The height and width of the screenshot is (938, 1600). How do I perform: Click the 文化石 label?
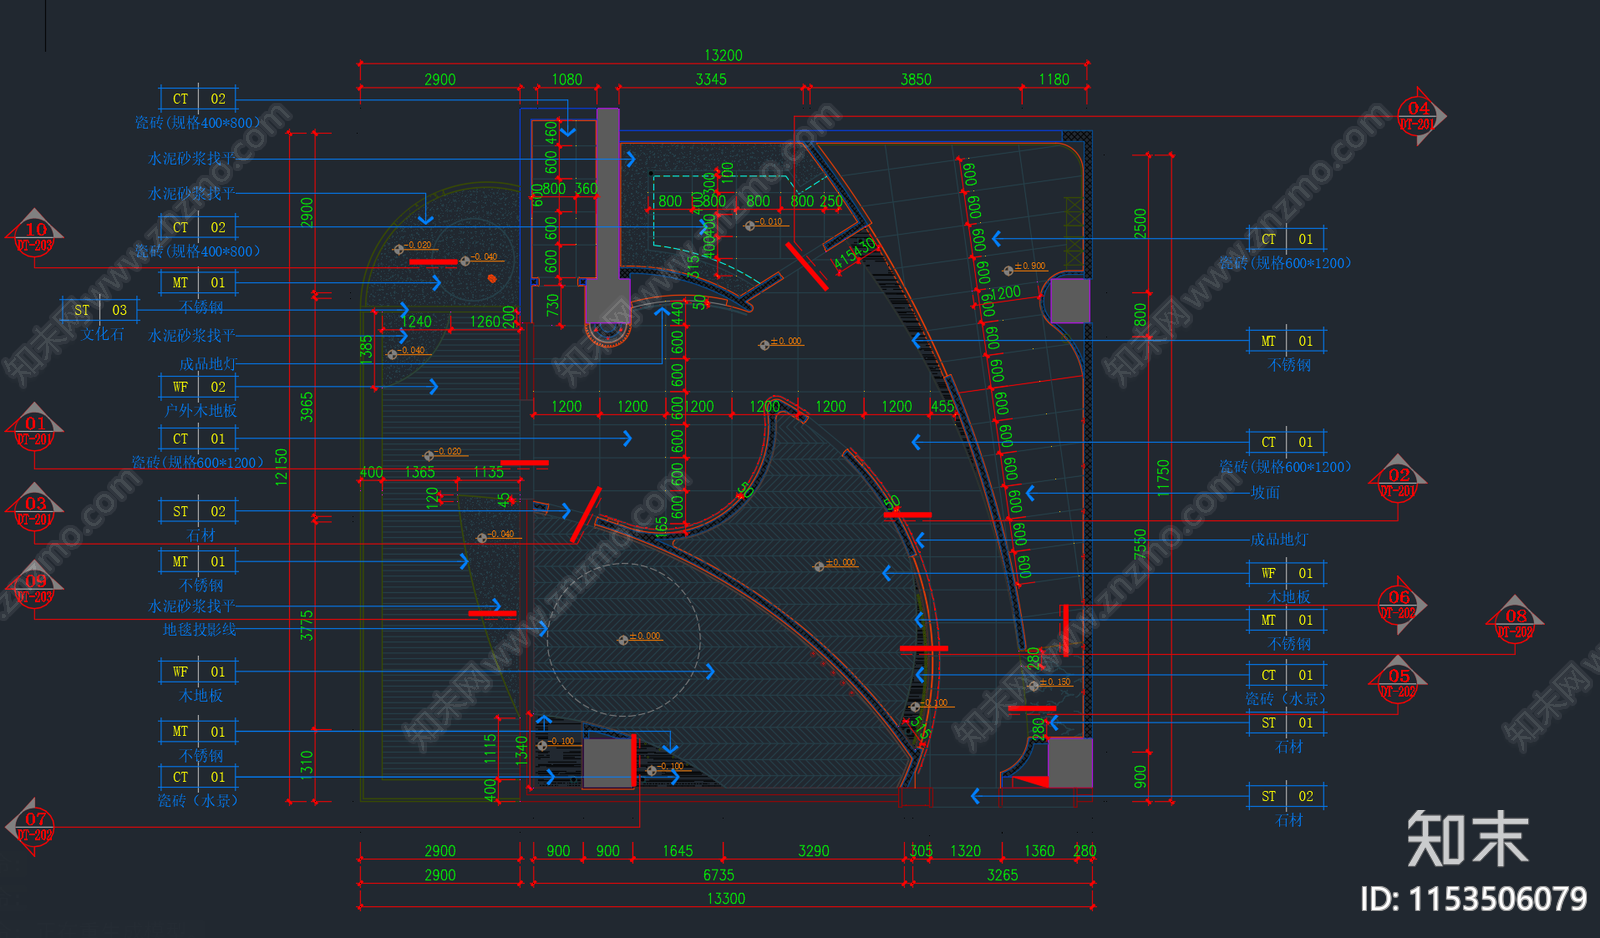tap(103, 334)
